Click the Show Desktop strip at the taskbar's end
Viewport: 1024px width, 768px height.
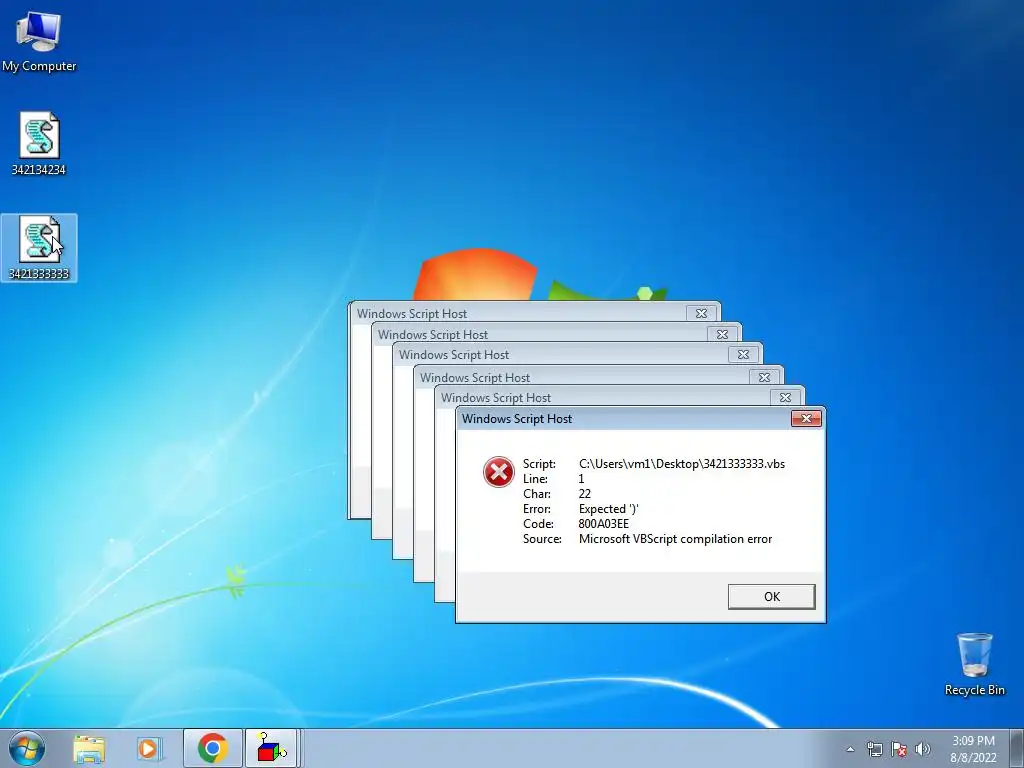[x=1017, y=748]
